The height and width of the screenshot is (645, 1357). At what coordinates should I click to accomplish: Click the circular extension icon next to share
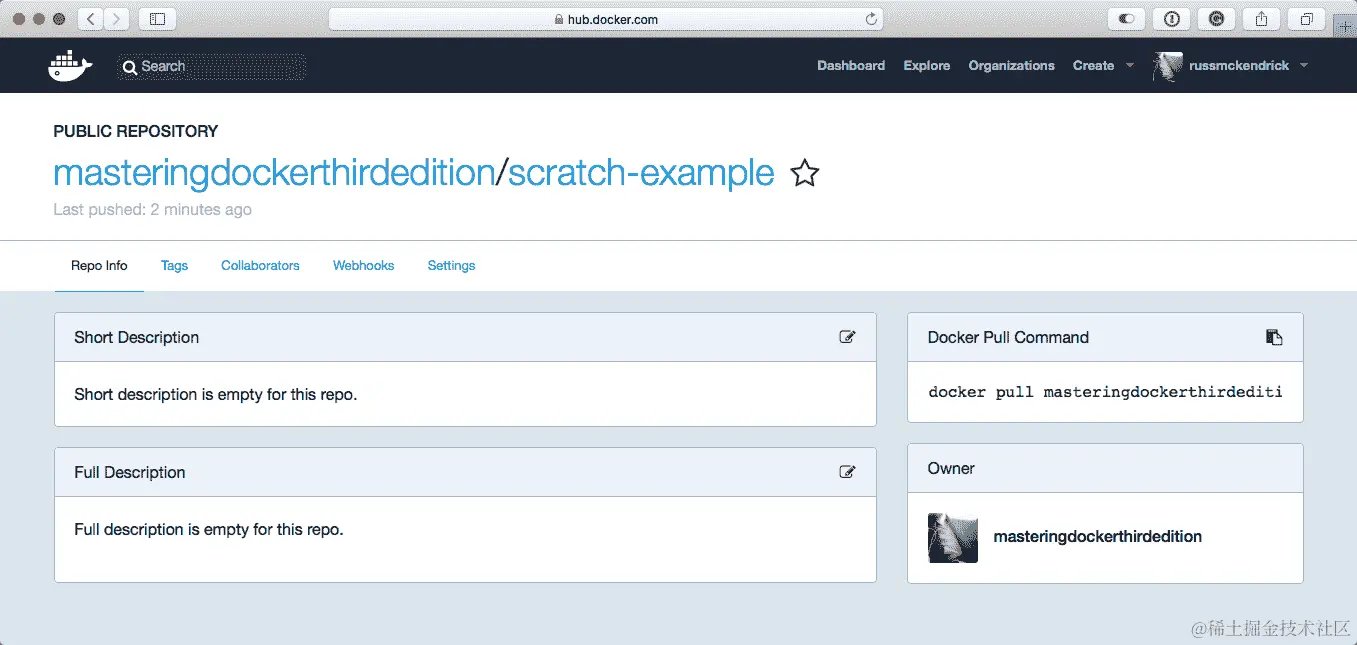[x=1216, y=18]
